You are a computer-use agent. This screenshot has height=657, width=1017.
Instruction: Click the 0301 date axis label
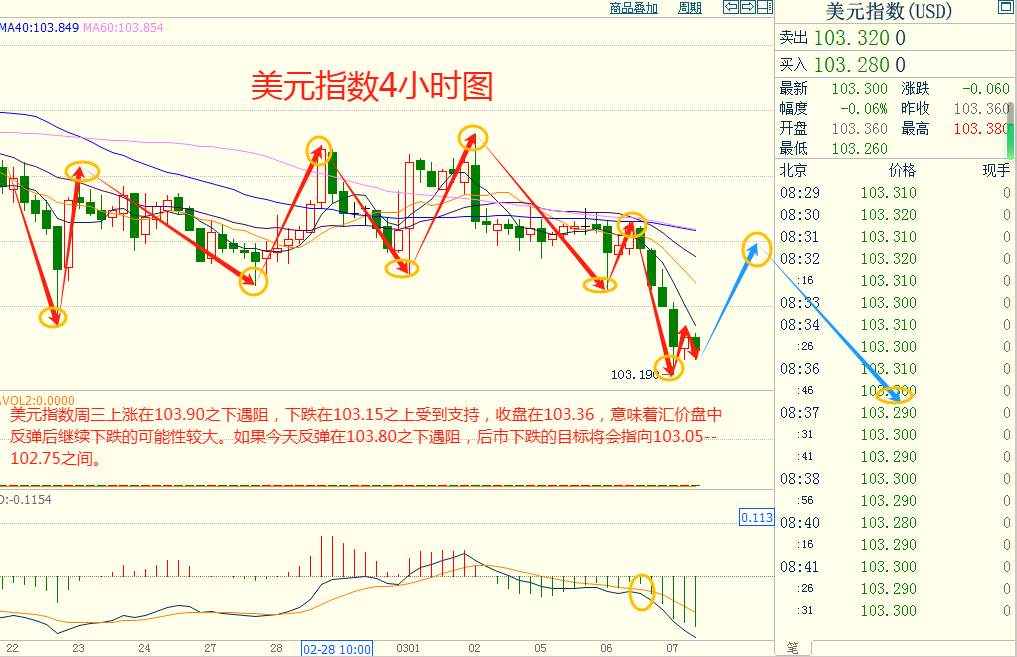coord(408,648)
